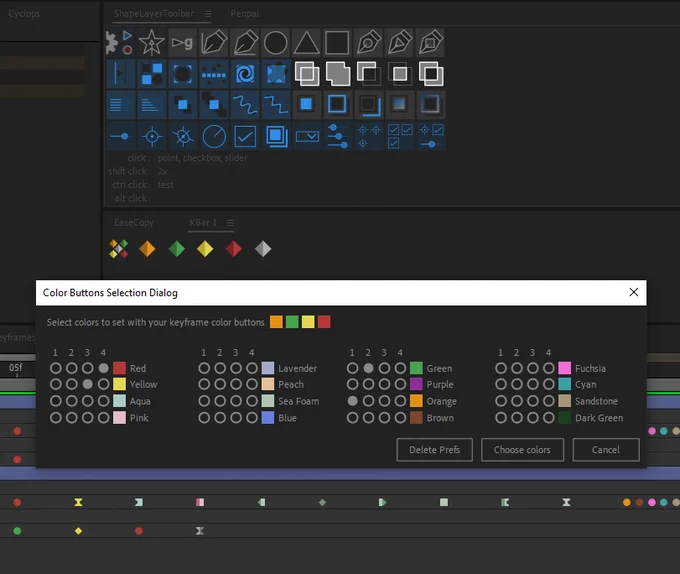The width and height of the screenshot is (680, 574).
Task: Close the Color Buttons Selection Dialog
Action: click(634, 292)
